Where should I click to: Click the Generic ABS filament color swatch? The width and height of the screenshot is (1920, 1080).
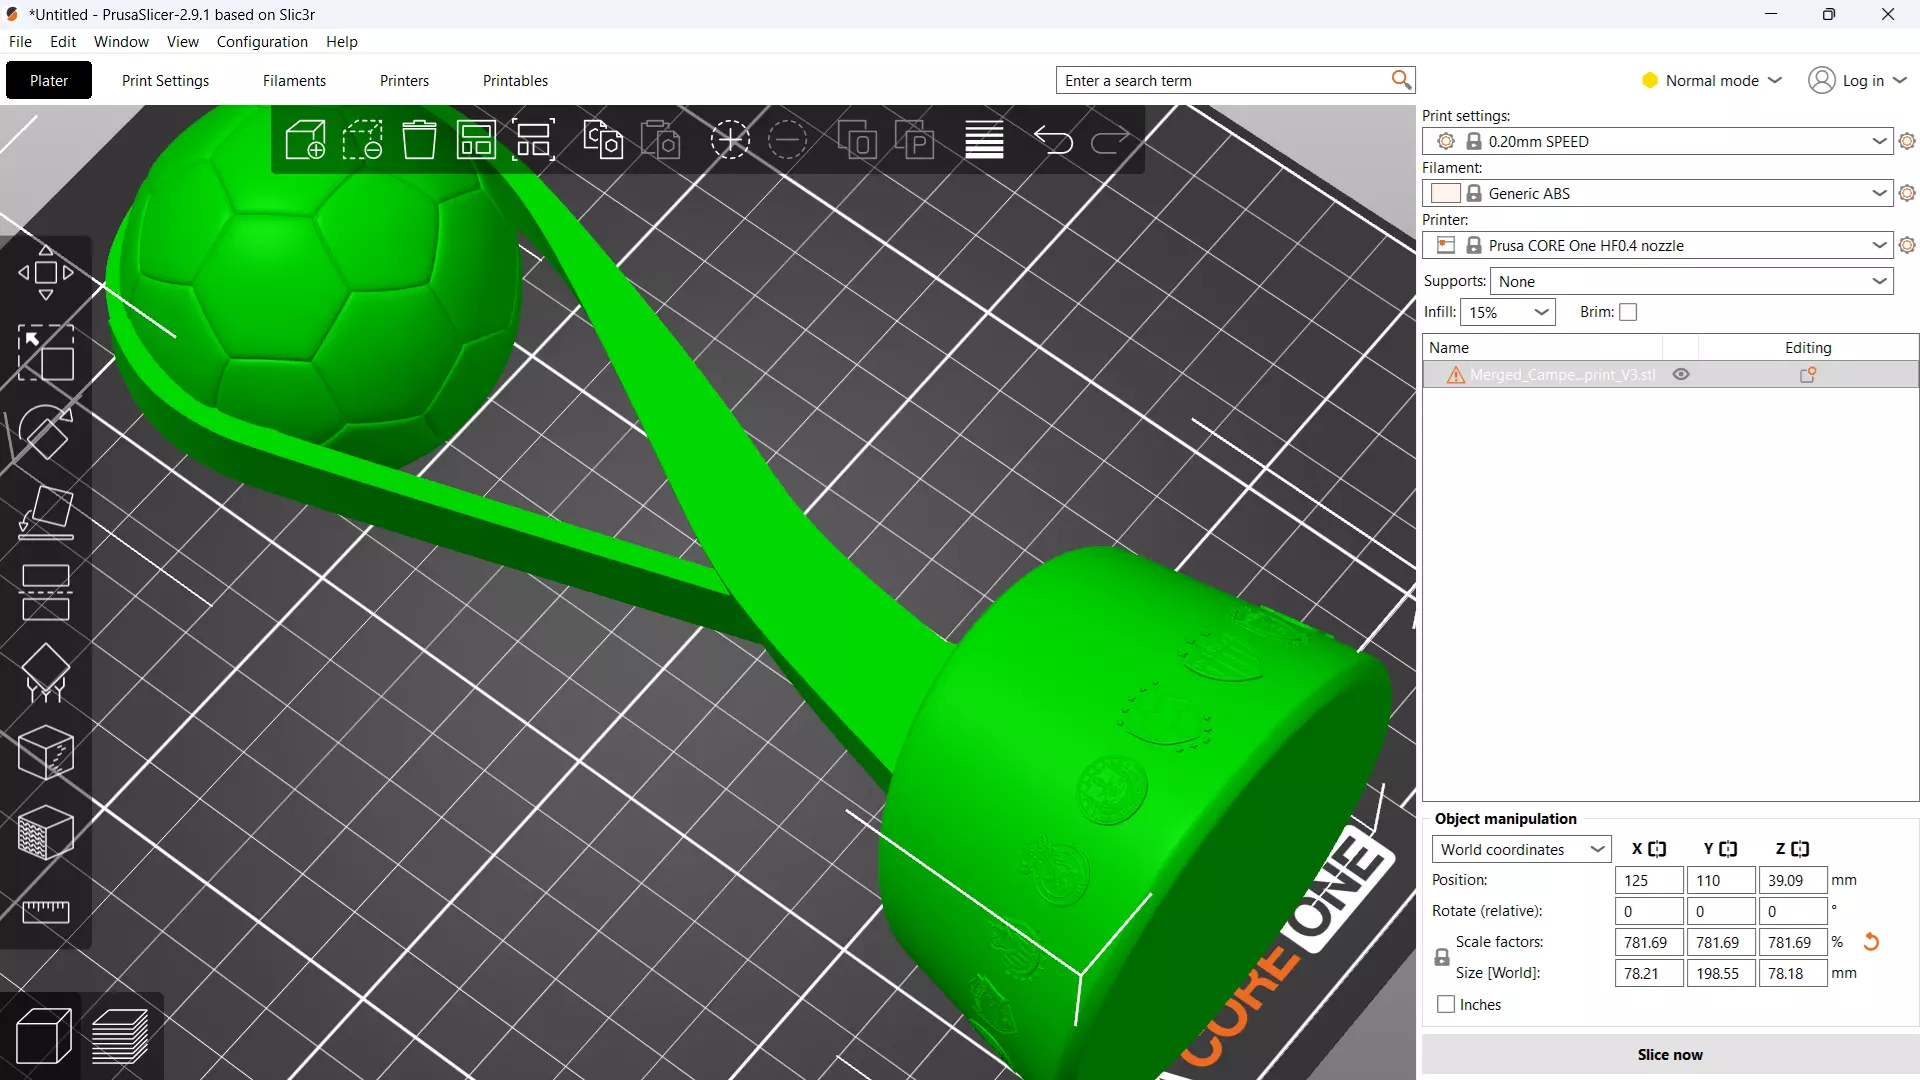point(1445,193)
